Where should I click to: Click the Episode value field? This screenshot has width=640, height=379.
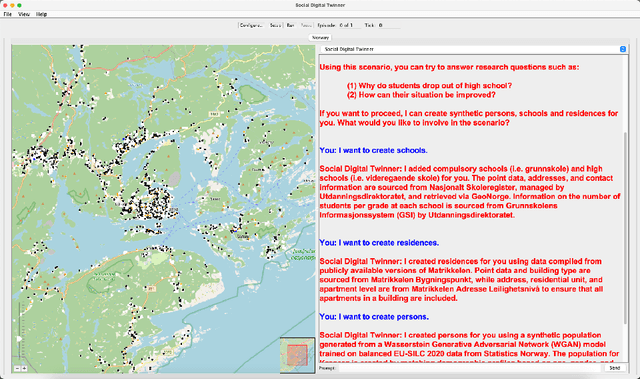point(350,25)
